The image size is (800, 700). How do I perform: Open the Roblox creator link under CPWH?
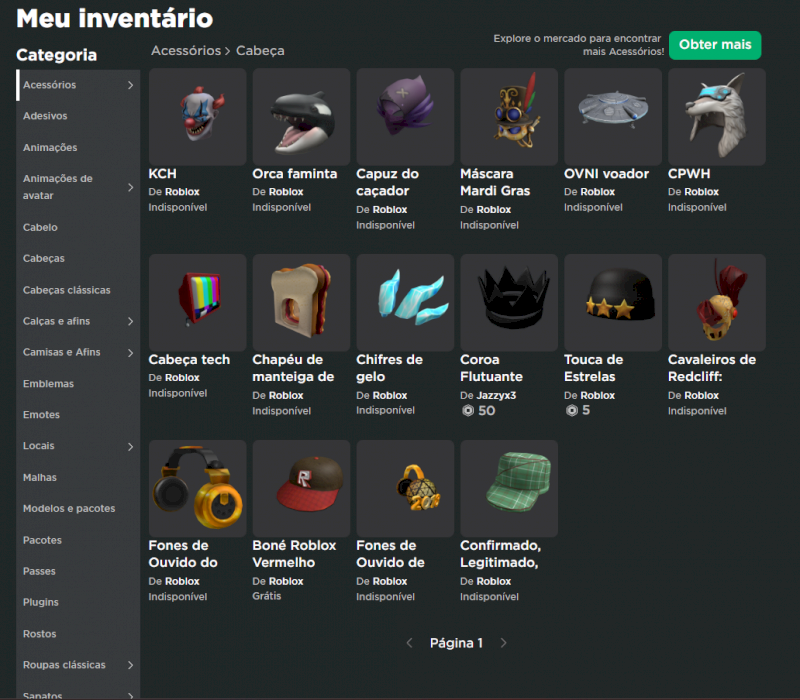702,192
